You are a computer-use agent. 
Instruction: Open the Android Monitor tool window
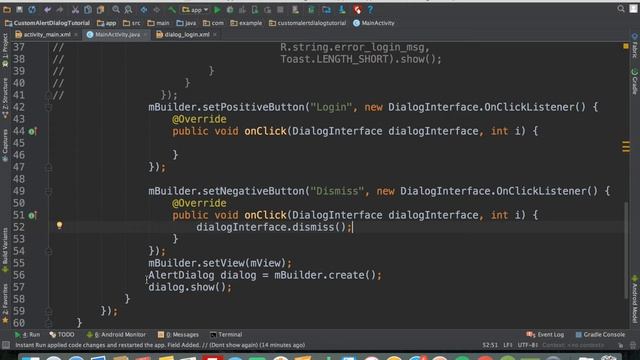click(116, 335)
